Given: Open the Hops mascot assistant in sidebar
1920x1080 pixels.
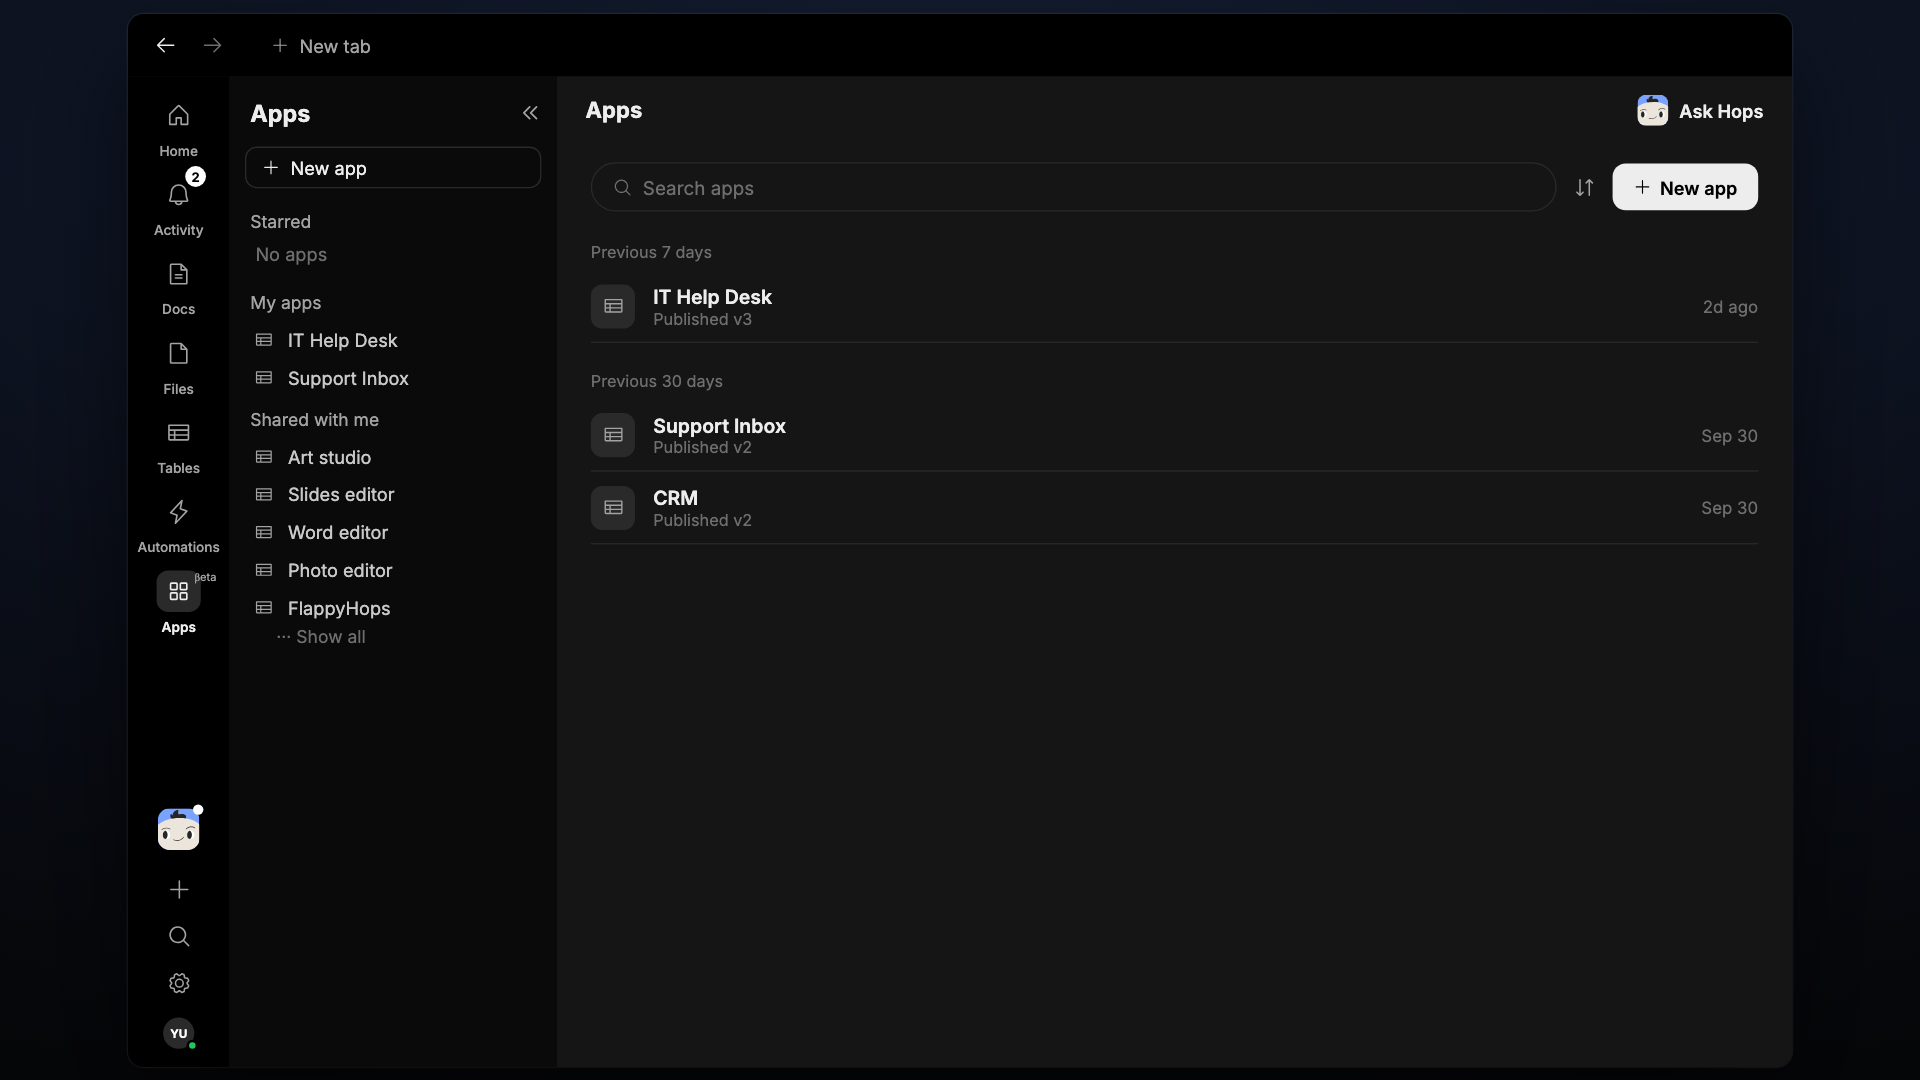Looking at the screenshot, I should point(178,829).
